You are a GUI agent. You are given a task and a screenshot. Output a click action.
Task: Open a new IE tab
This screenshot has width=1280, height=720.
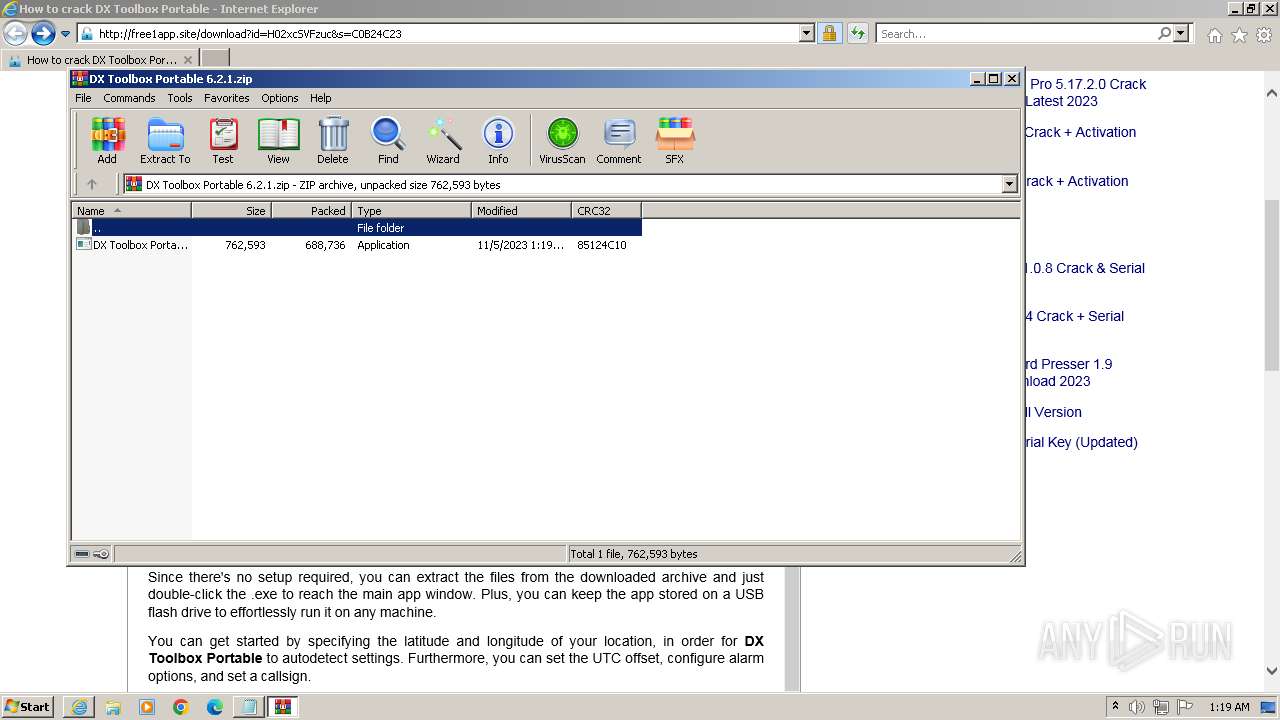pos(215,59)
